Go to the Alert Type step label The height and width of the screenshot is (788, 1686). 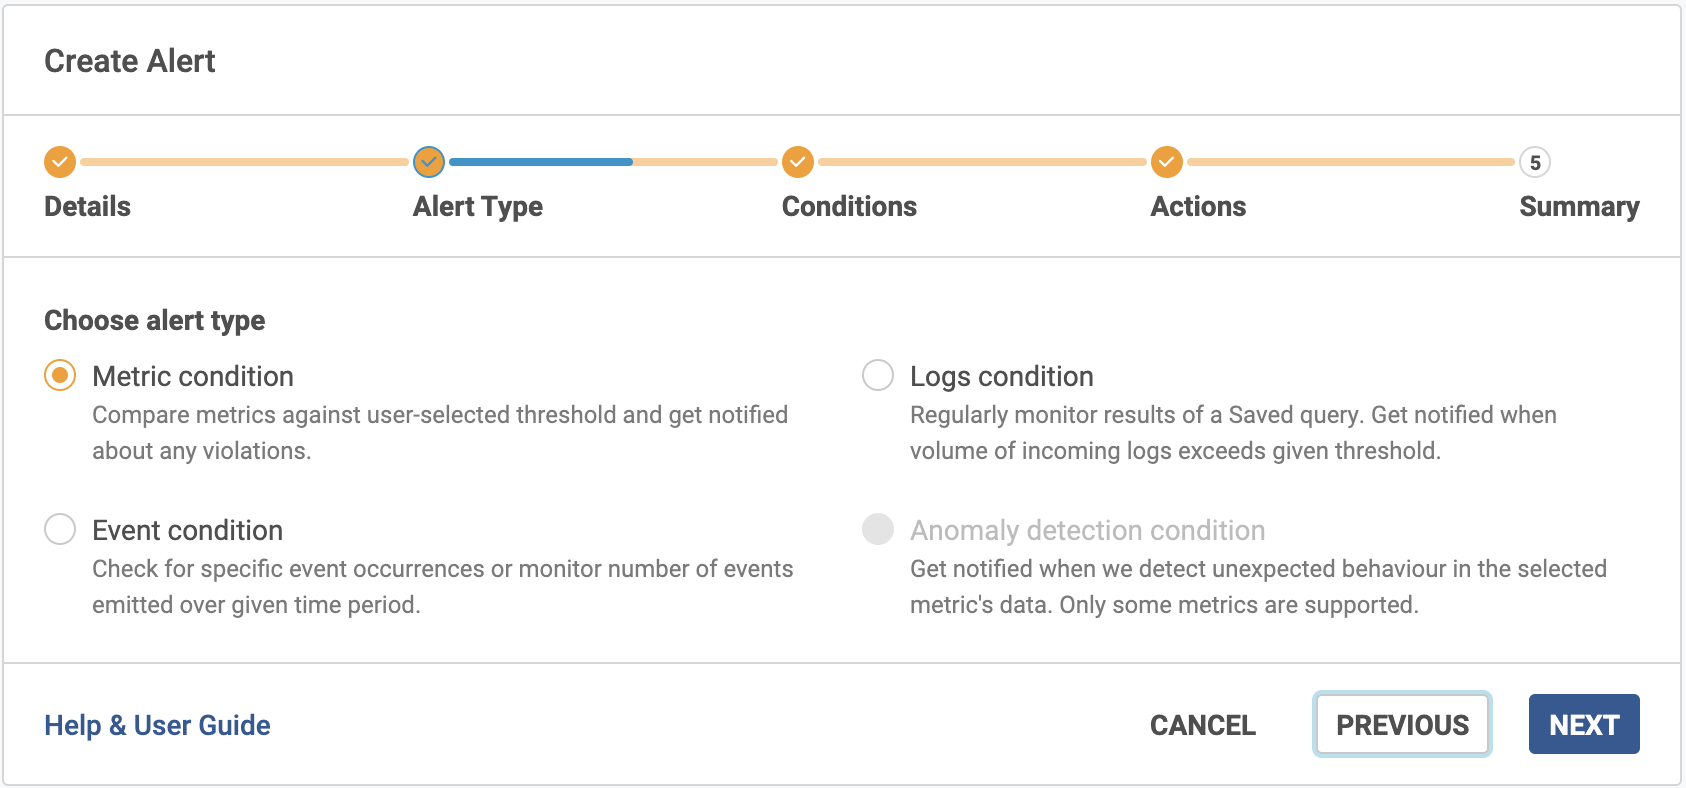tap(478, 206)
